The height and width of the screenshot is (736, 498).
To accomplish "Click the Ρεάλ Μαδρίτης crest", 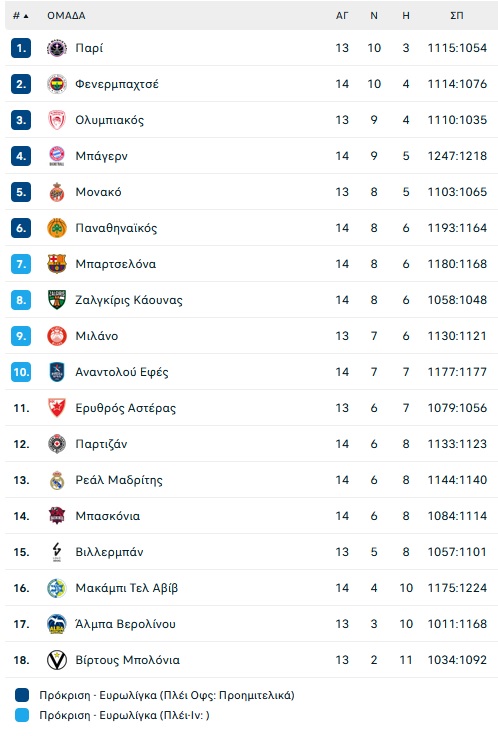I will coord(57,480).
